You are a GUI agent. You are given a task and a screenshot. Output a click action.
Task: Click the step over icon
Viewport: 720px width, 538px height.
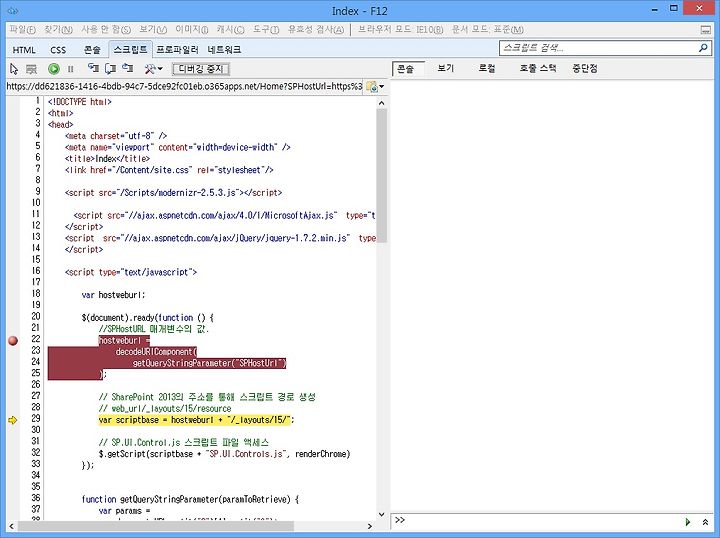pyautogui.click(x=110, y=68)
